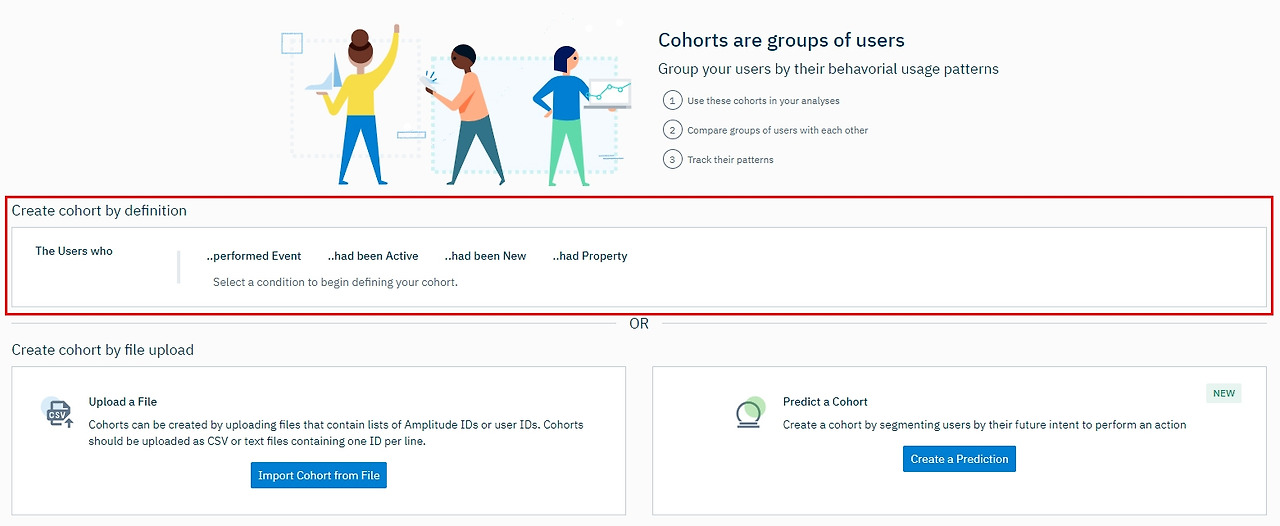Click the numbered circle 2 icon
The width and height of the screenshot is (1280, 526).
(673, 130)
